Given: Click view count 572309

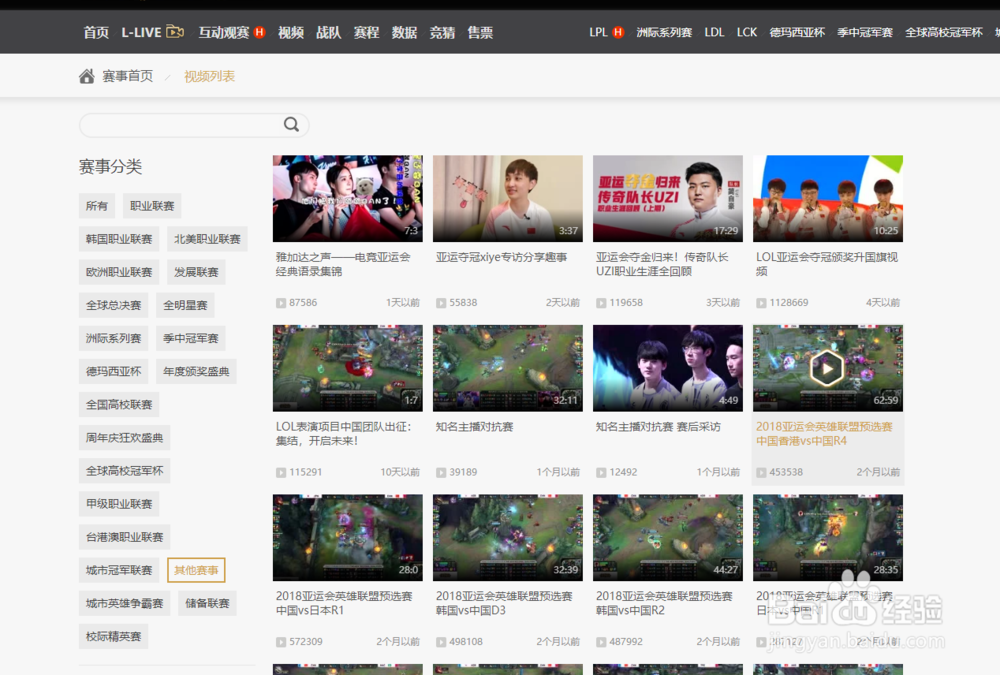Looking at the screenshot, I should pyautogui.click(x=305, y=641).
